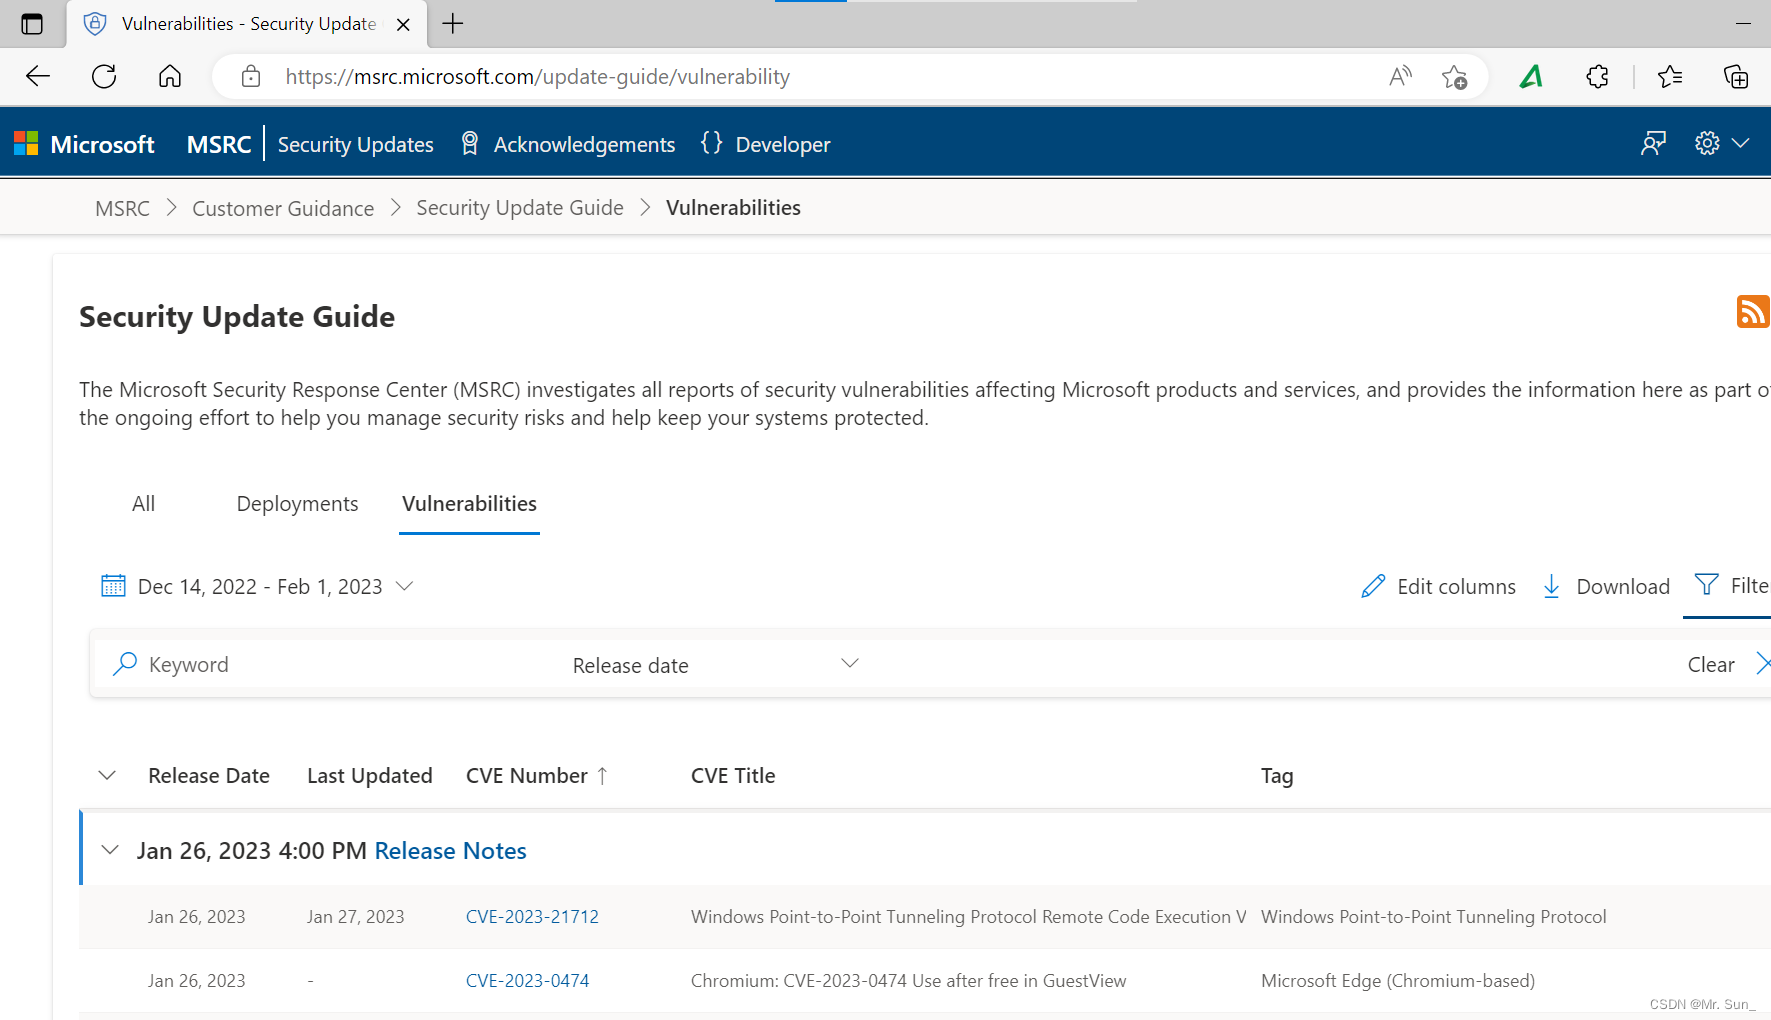1771x1020 pixels.
Task: Open browser extensions puzzle icon
Action: pyautogui.click(x=1597, y=76)
